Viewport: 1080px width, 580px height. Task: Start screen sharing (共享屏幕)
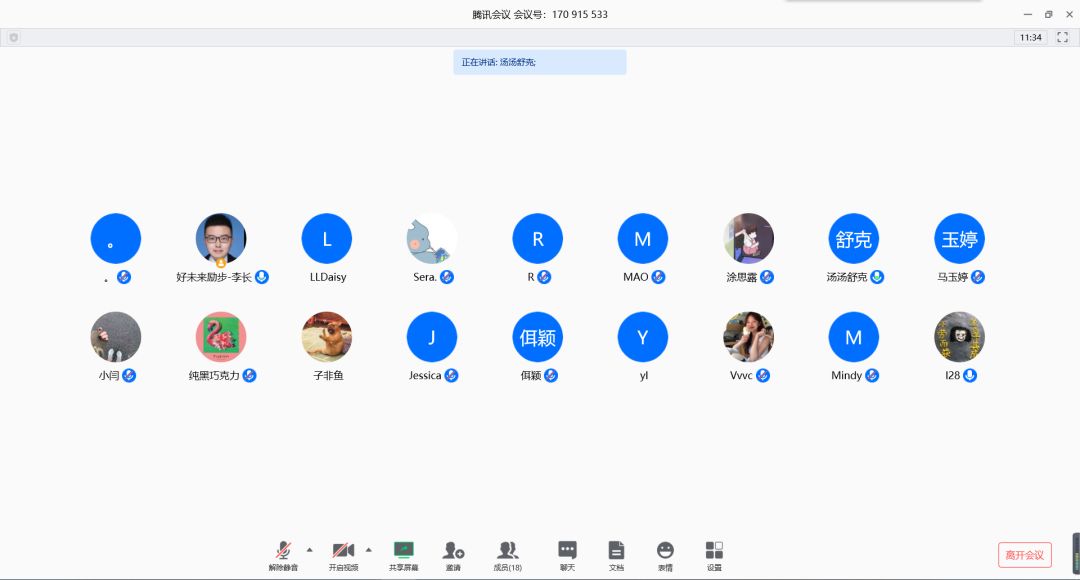(404, 551)
